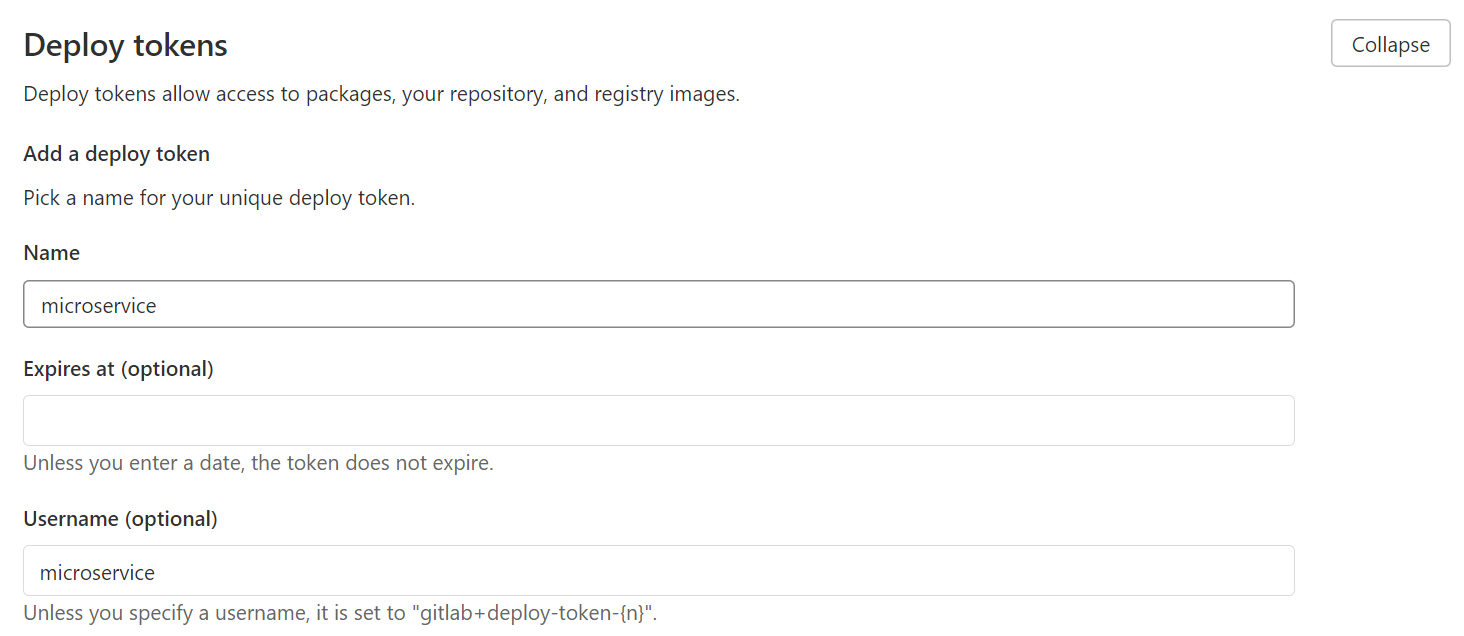The image size is (1464, 636).
Task: Click the Username (optional) label
Action: coord(120,519)
